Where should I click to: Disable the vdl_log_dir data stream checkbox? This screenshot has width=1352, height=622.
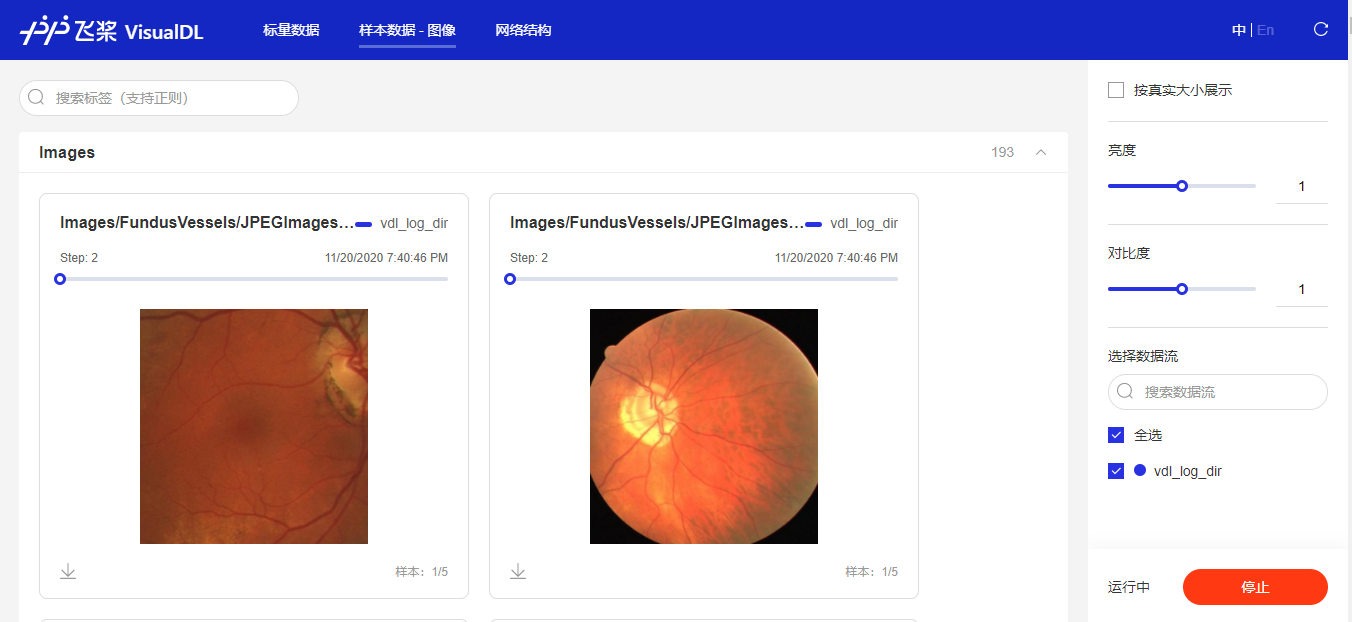pyautogui.click(x=1116, y=471)
